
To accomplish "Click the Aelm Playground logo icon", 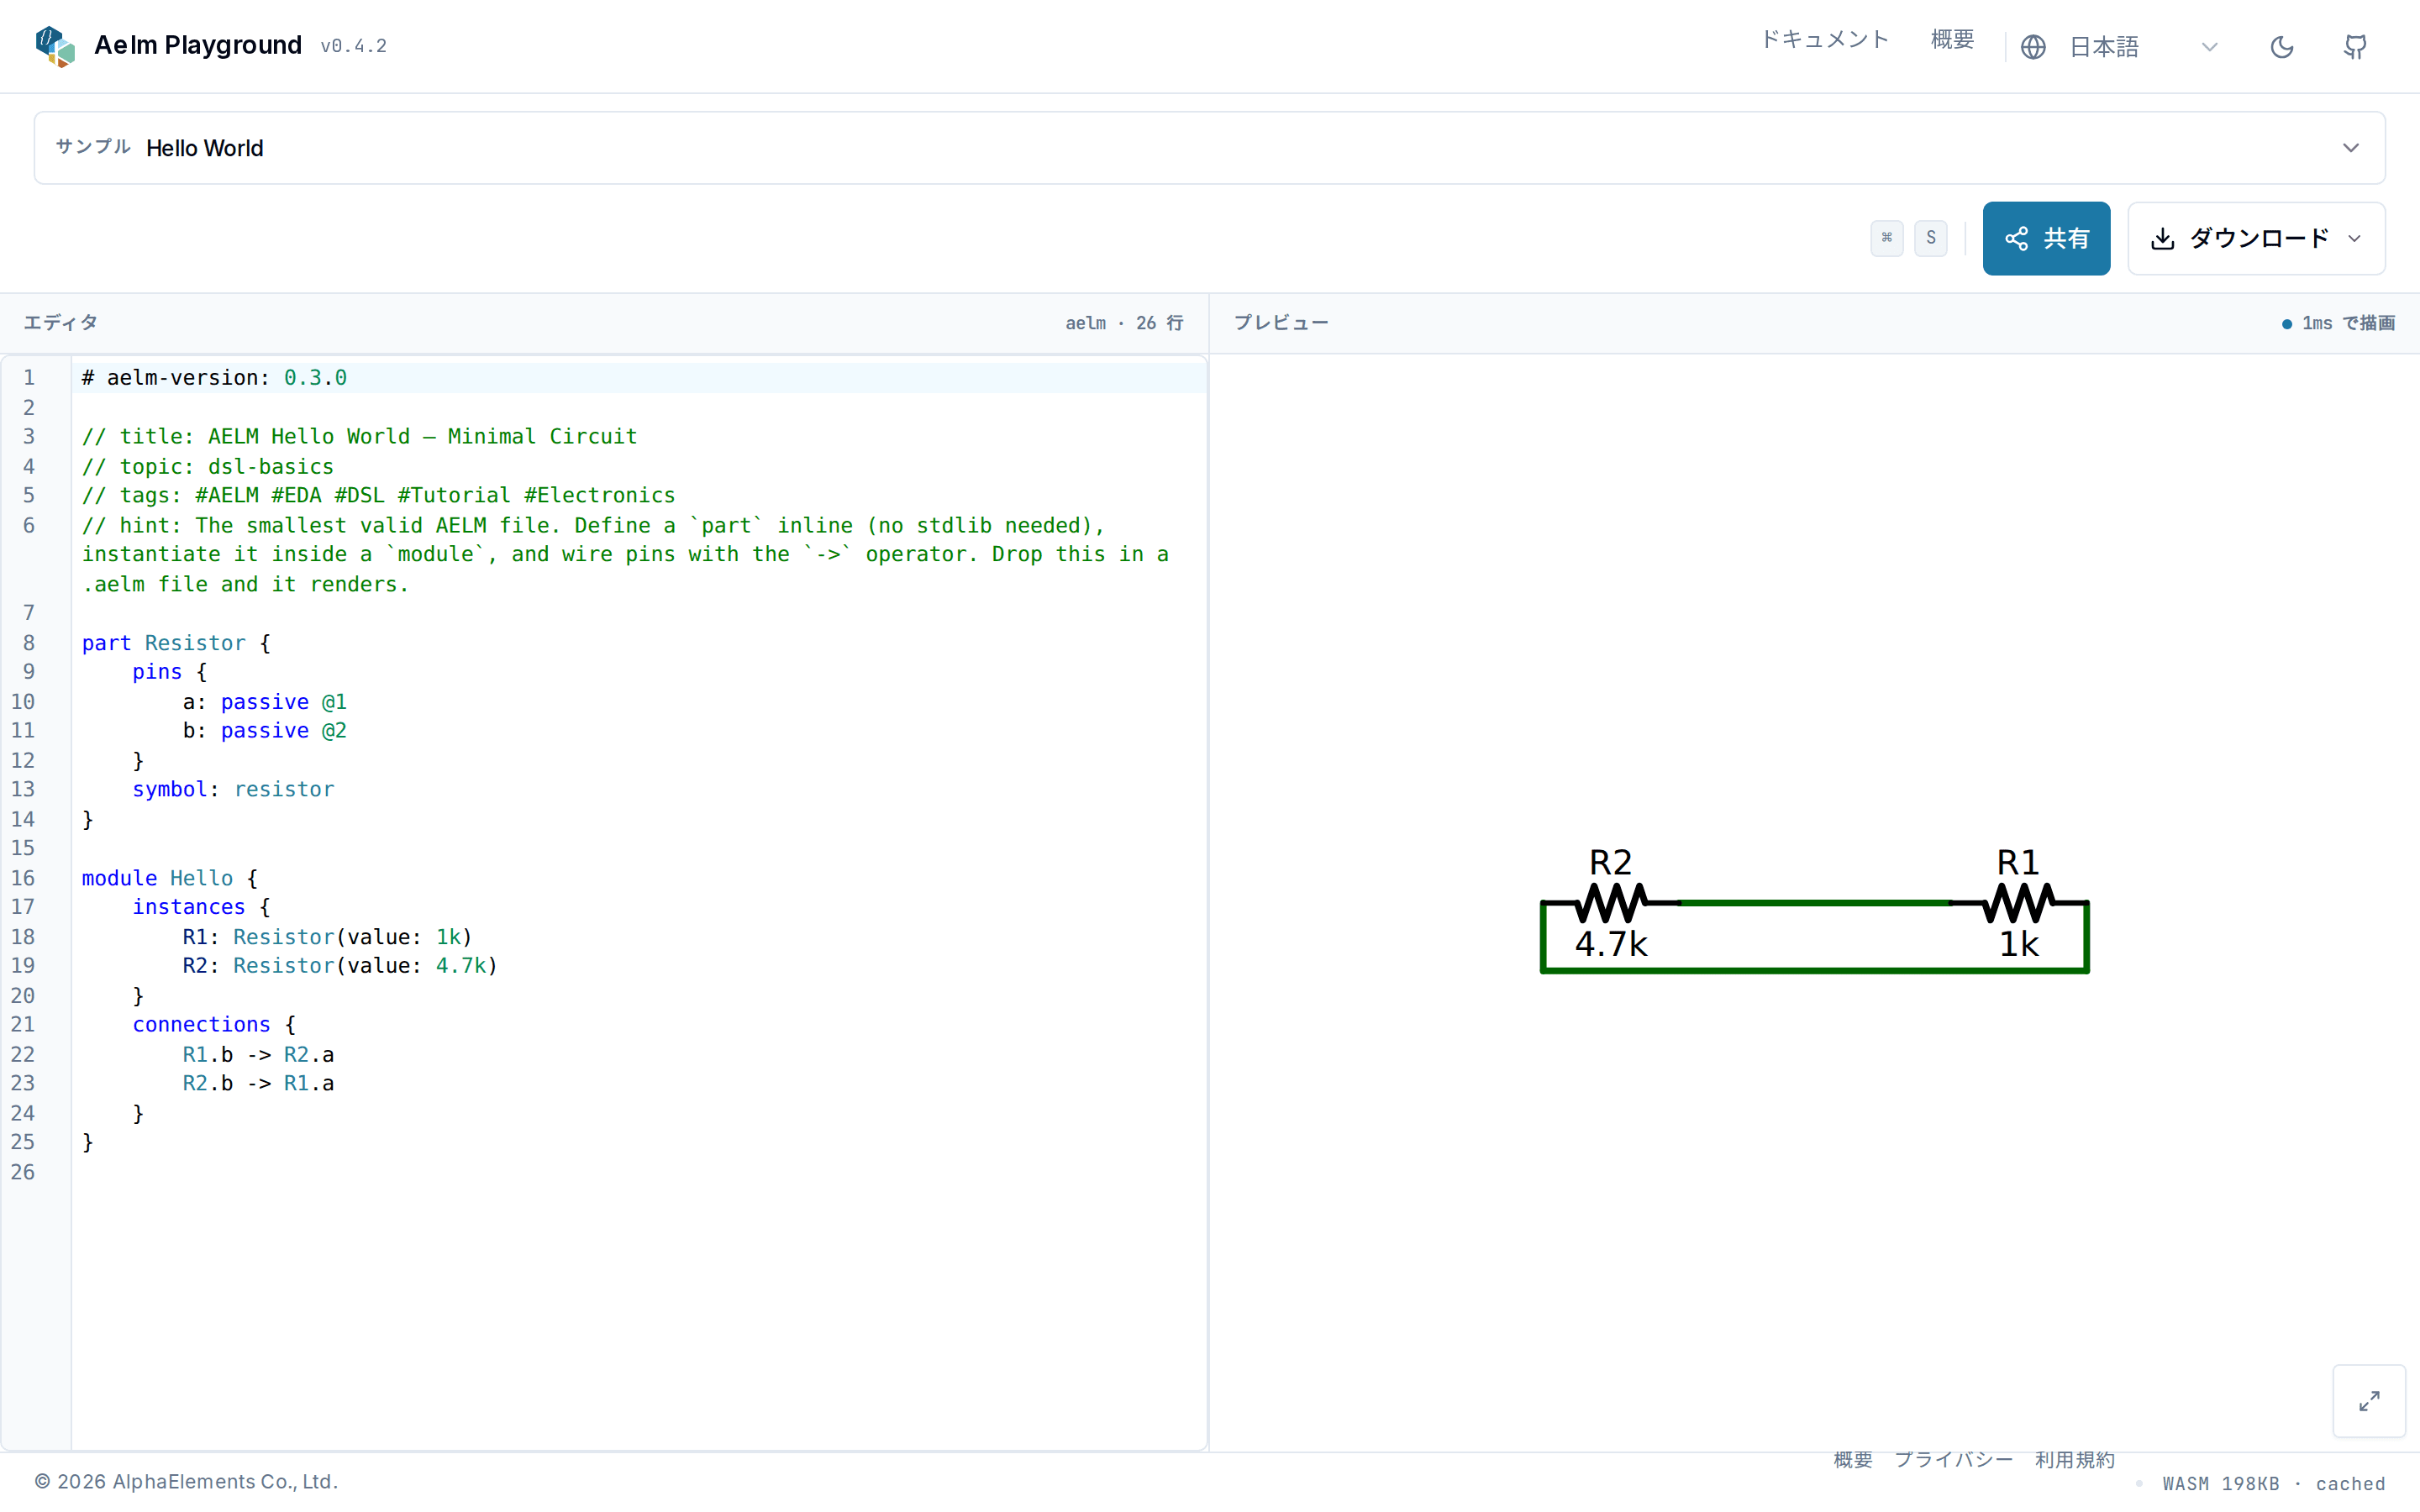I will point(55,46).
